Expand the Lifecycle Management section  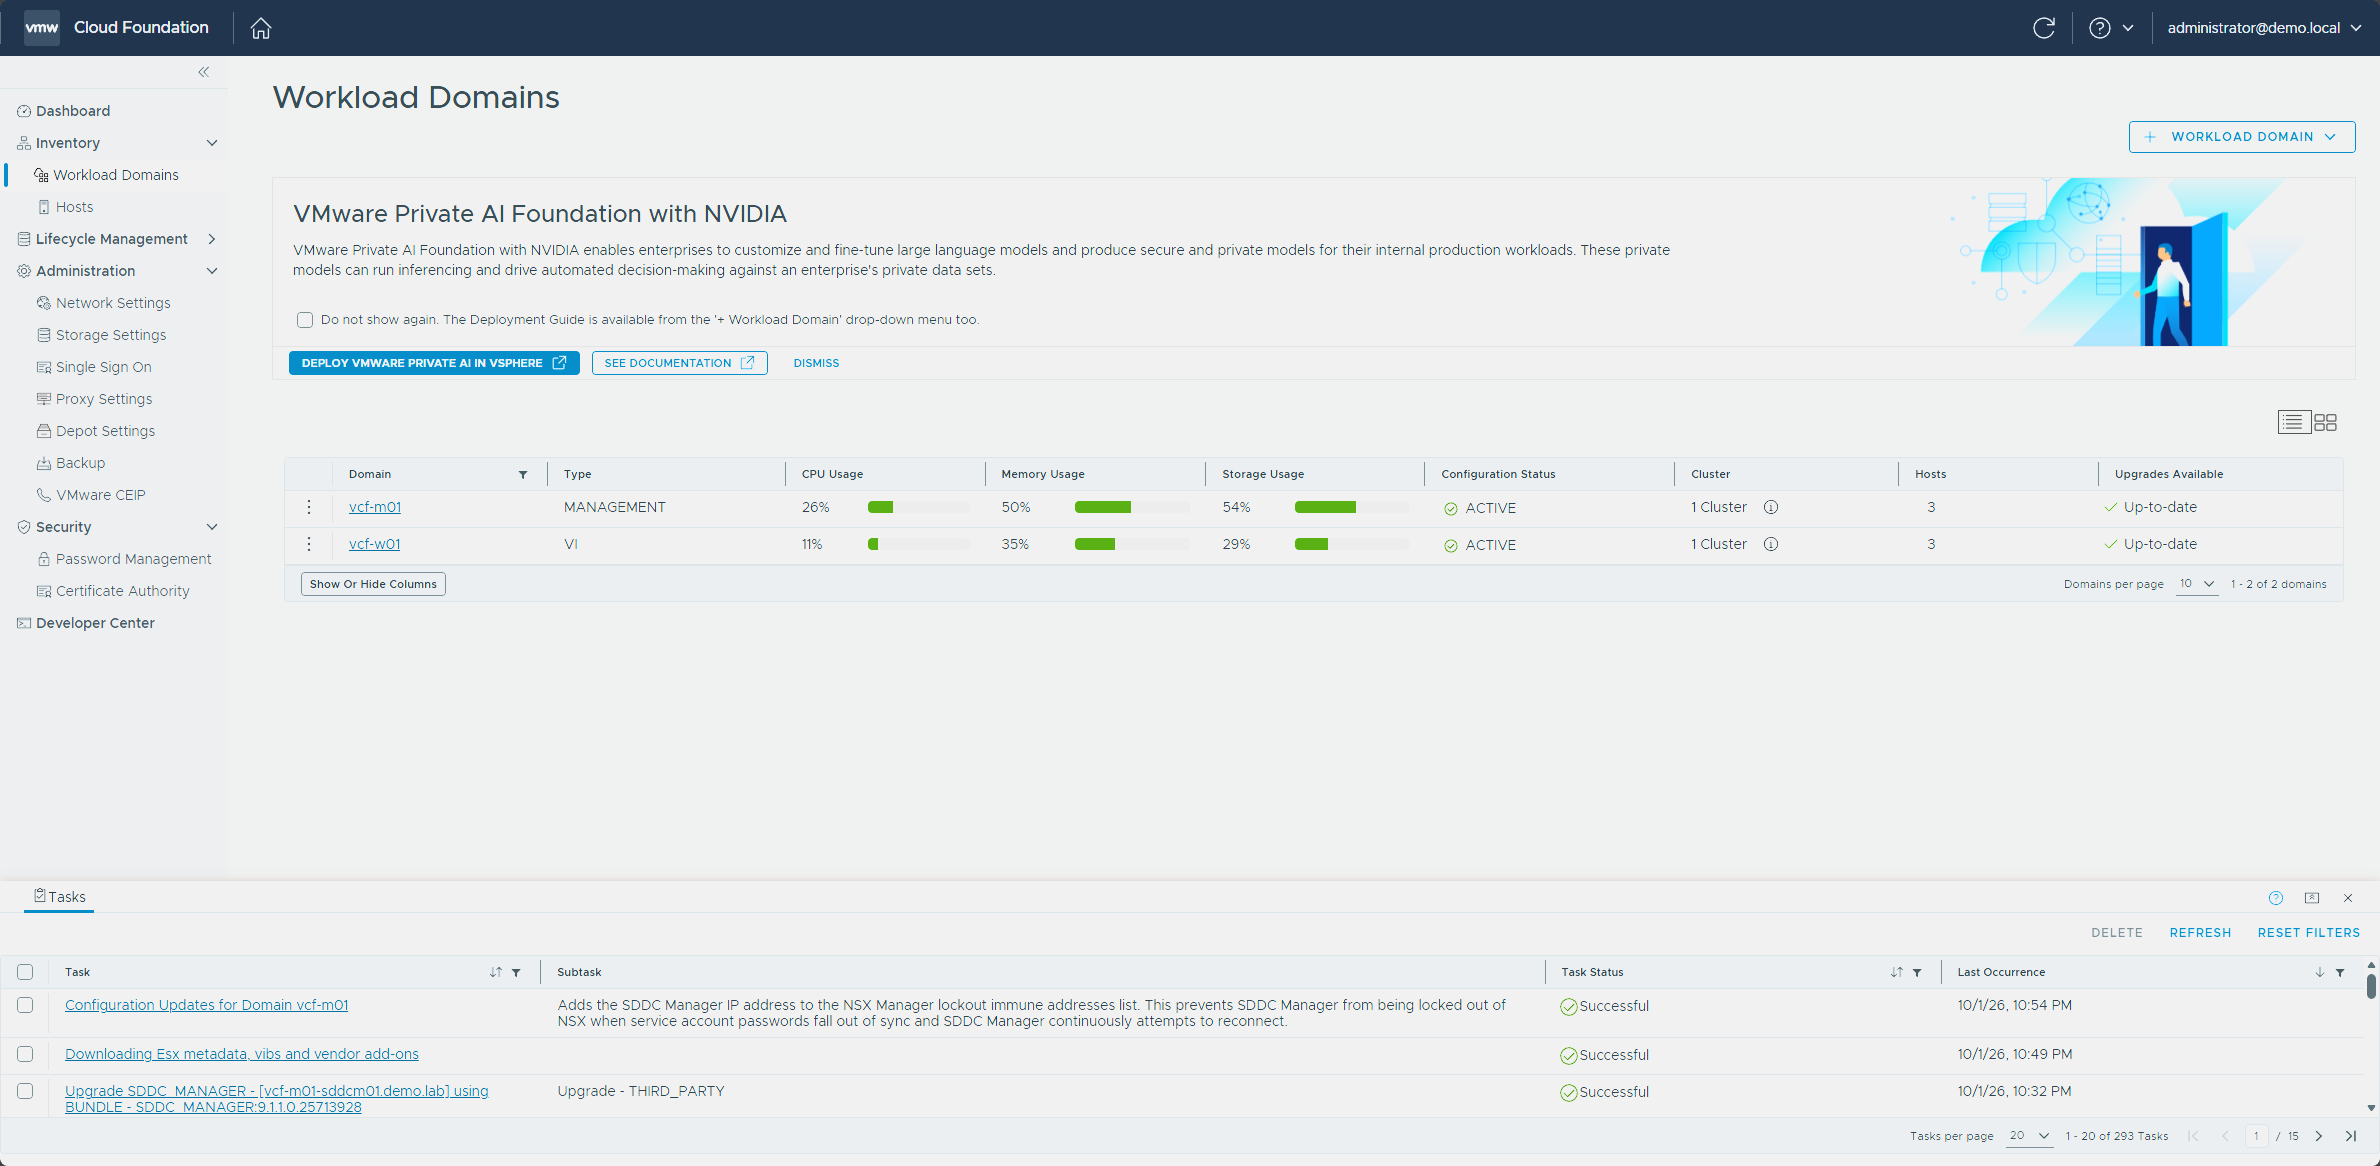212,239
